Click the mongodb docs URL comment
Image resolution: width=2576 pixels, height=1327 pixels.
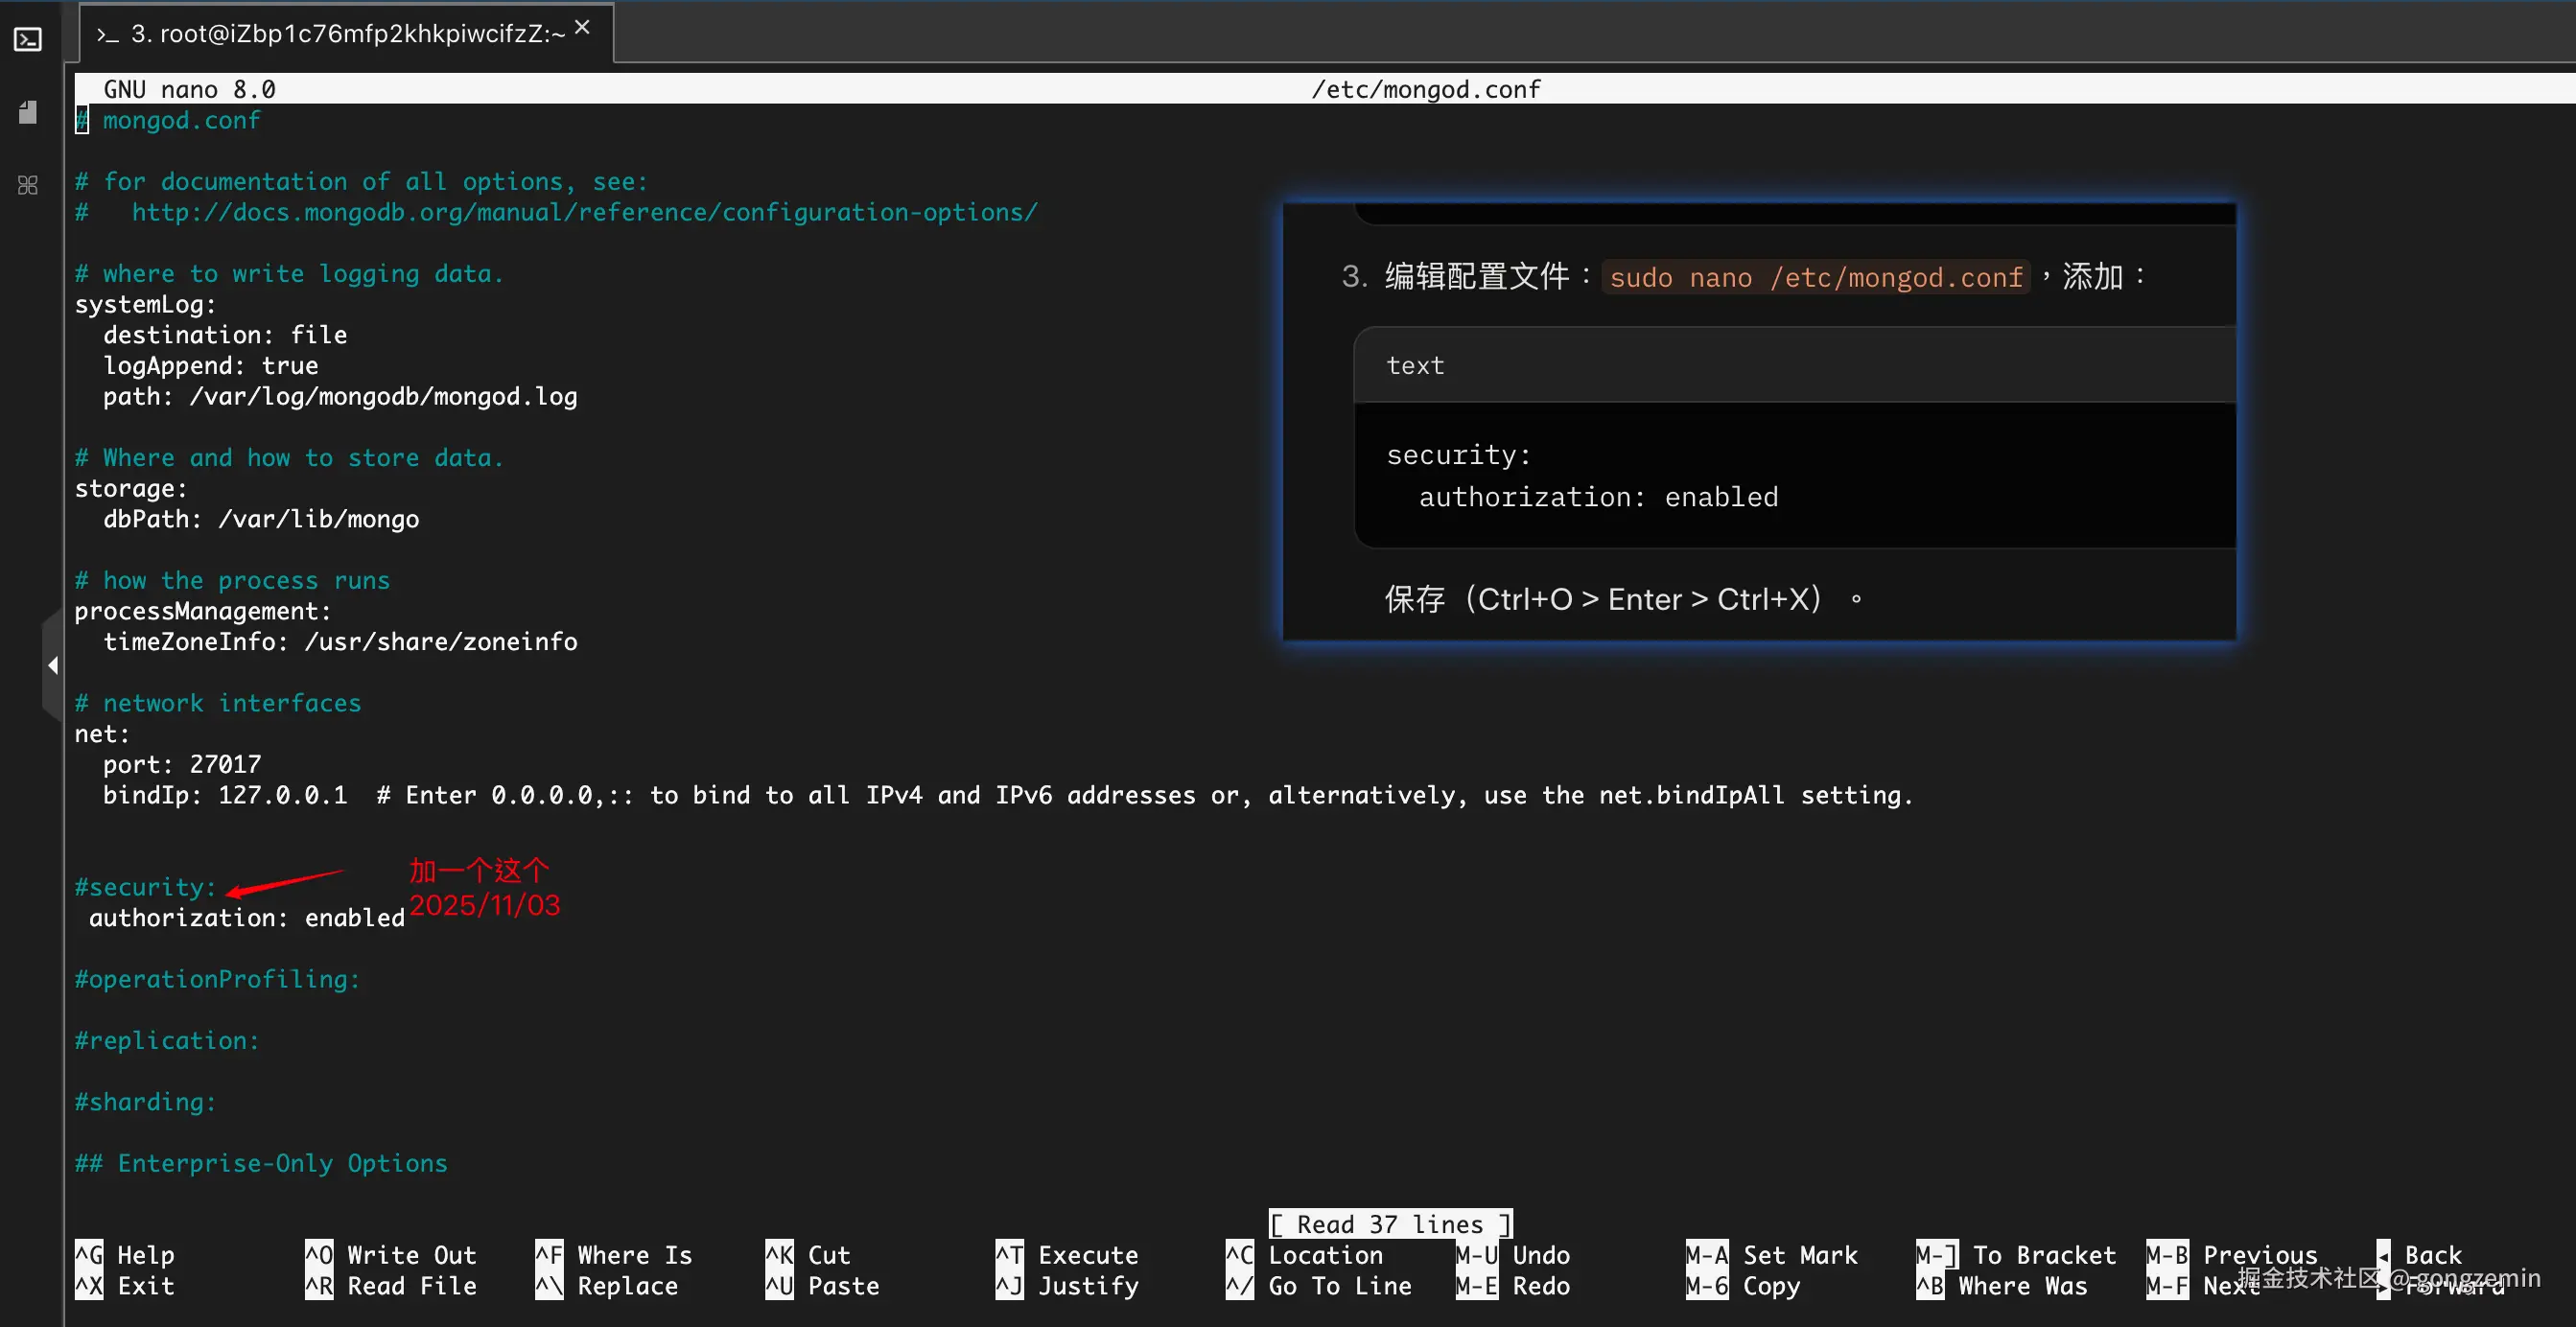click(x=584, y=212)
